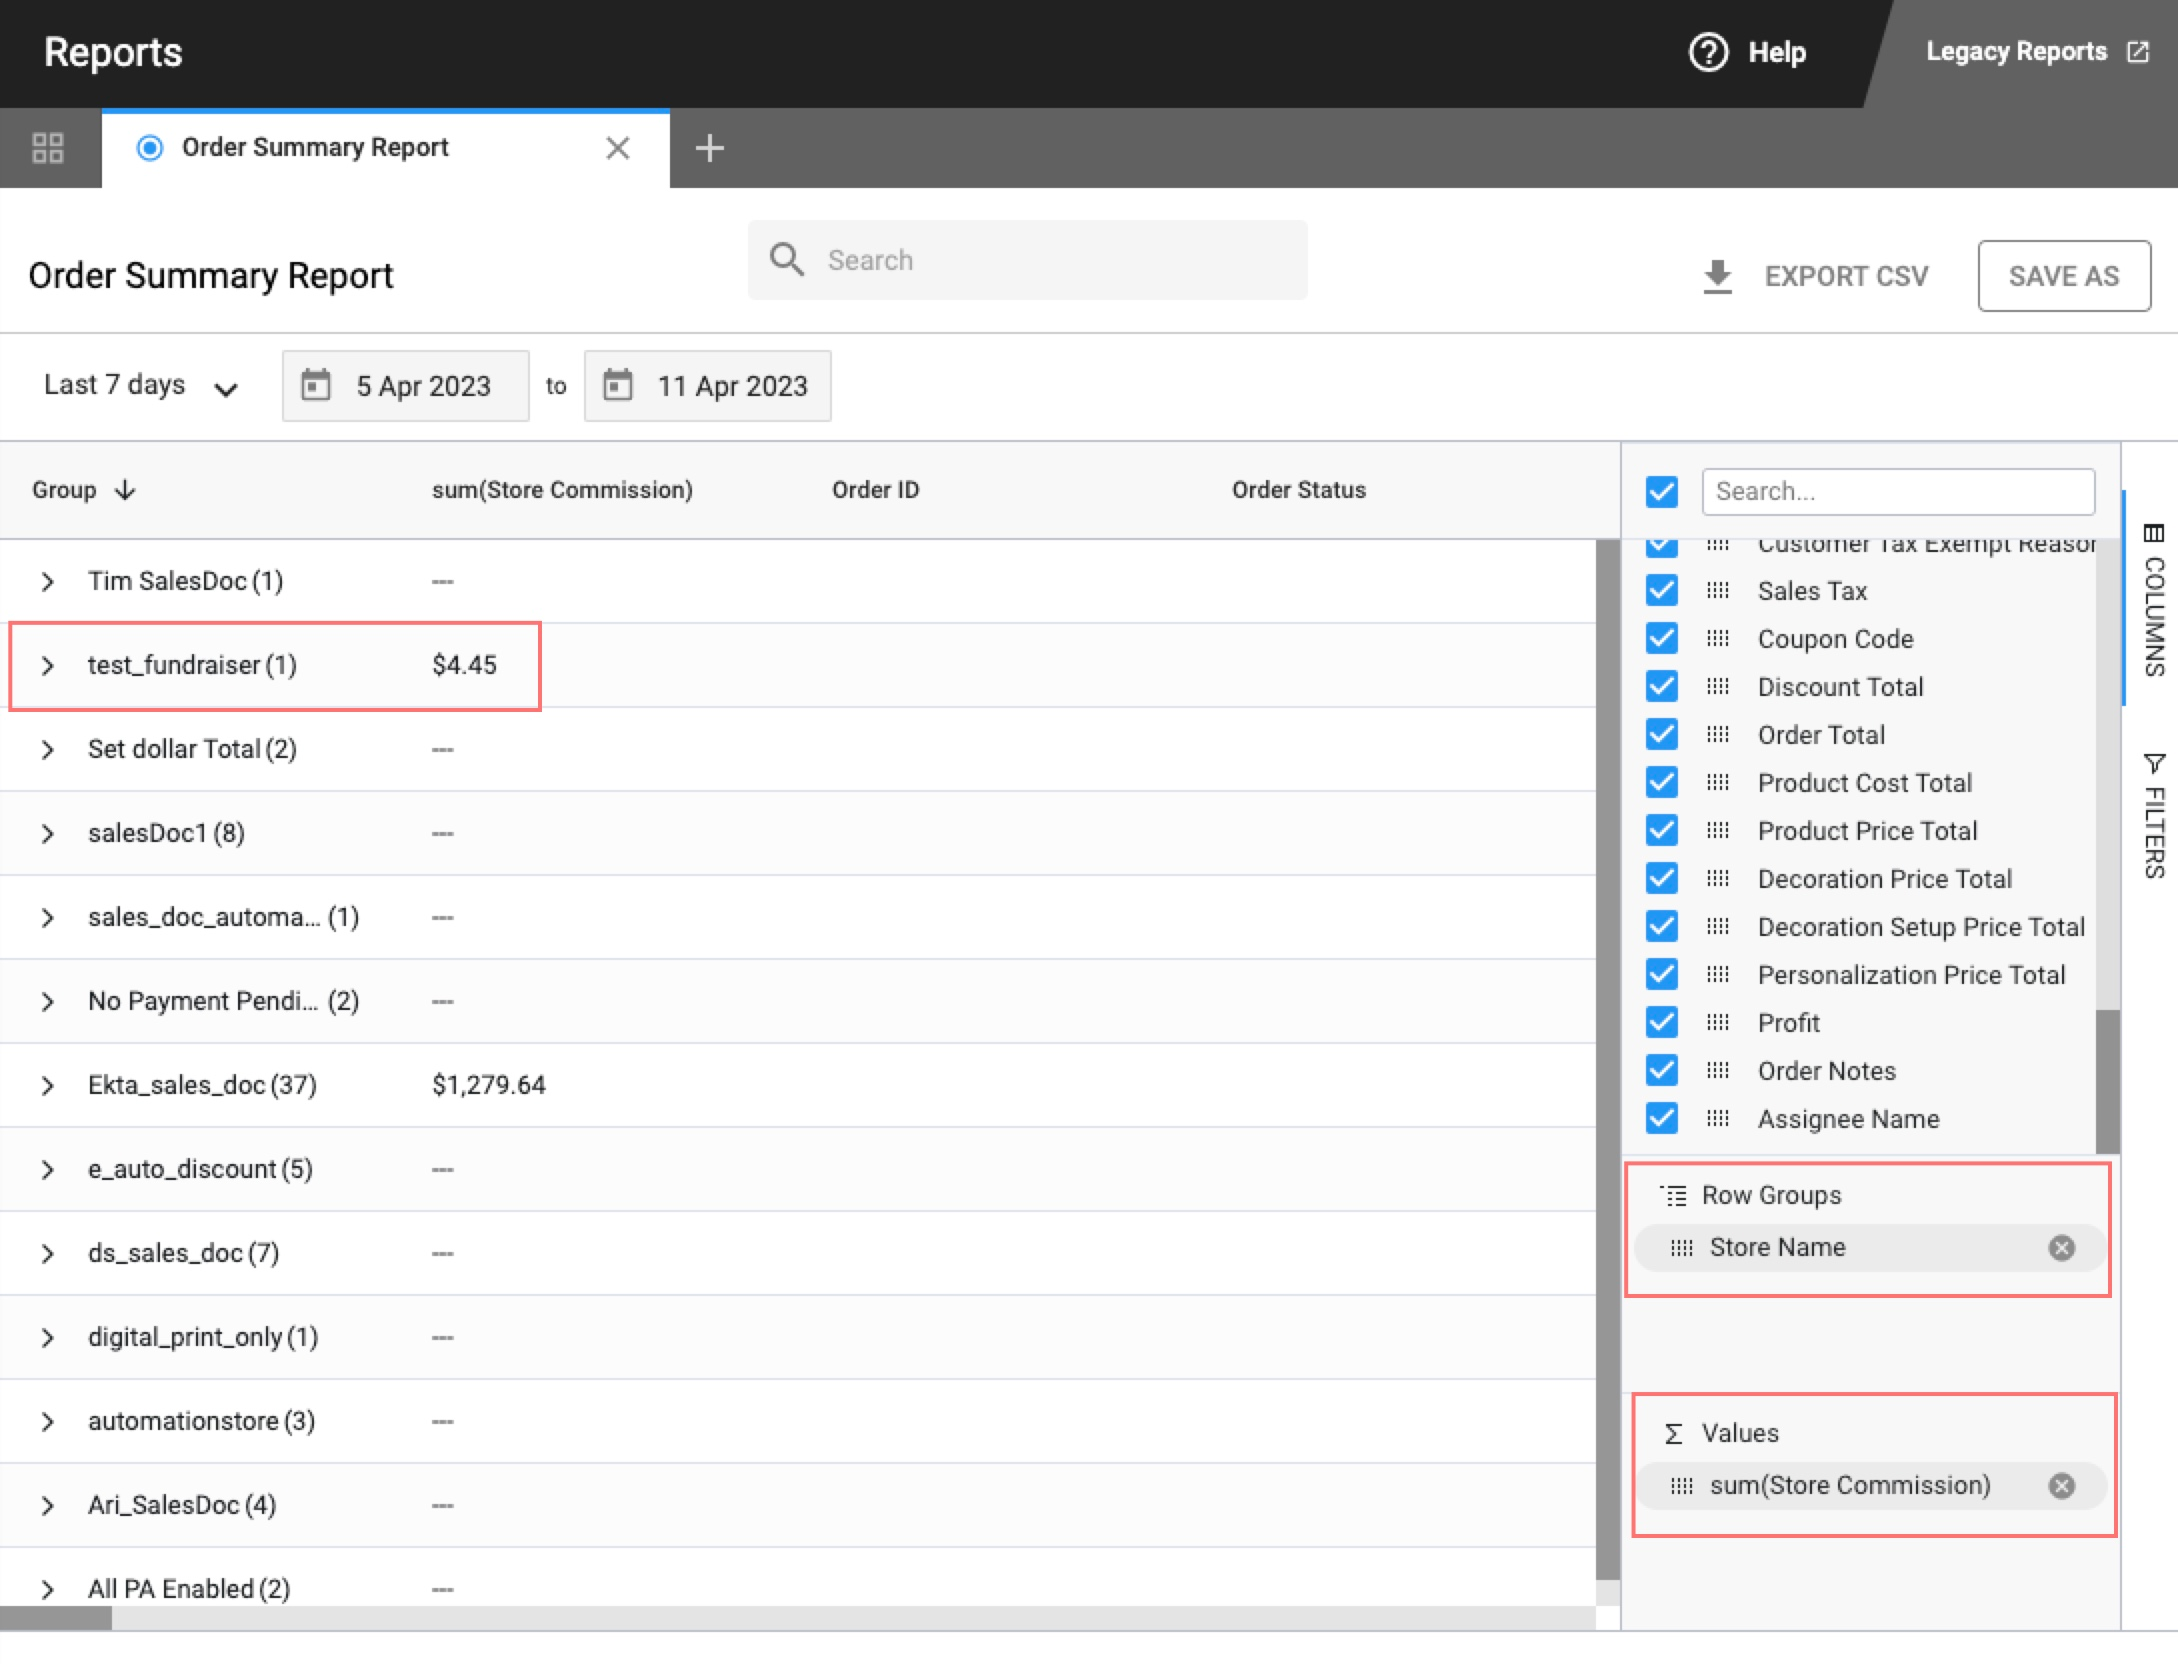Toggle the select-all columns checkbox
The image size is (2178, 1664).
(1661, 491)
